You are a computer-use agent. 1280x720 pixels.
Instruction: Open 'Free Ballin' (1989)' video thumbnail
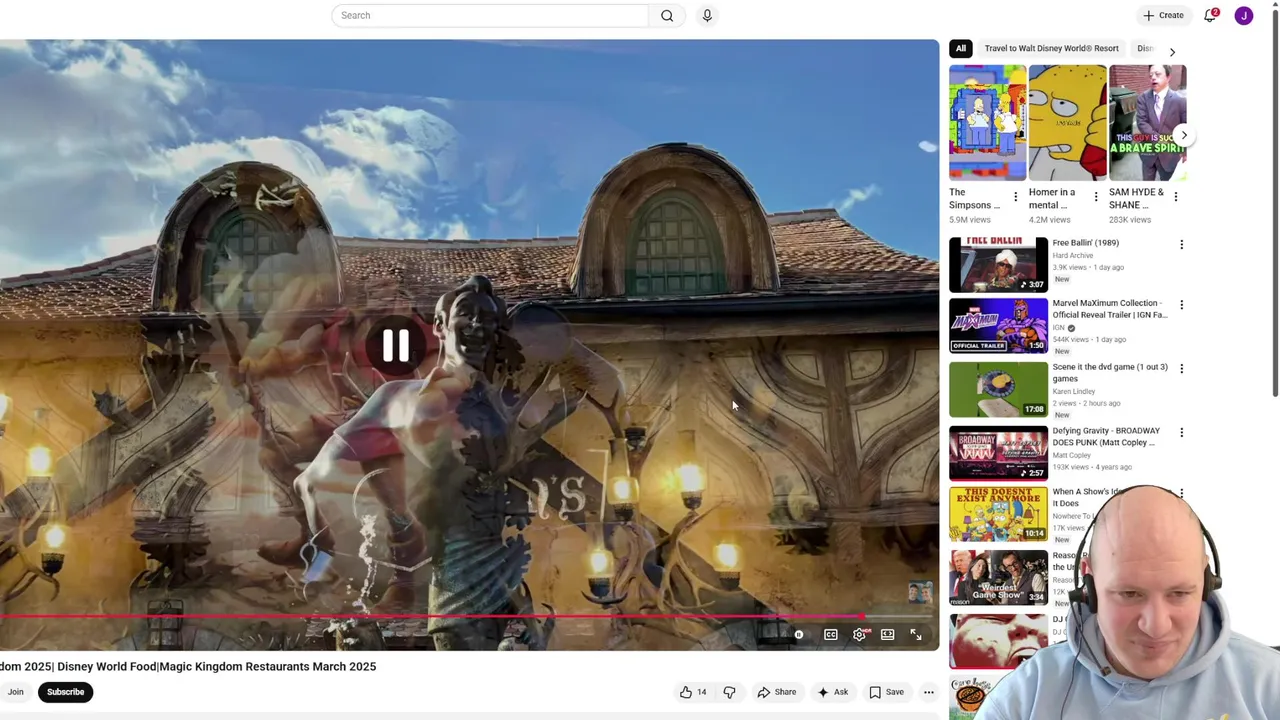pyautogui.click(x=998, y=265)
